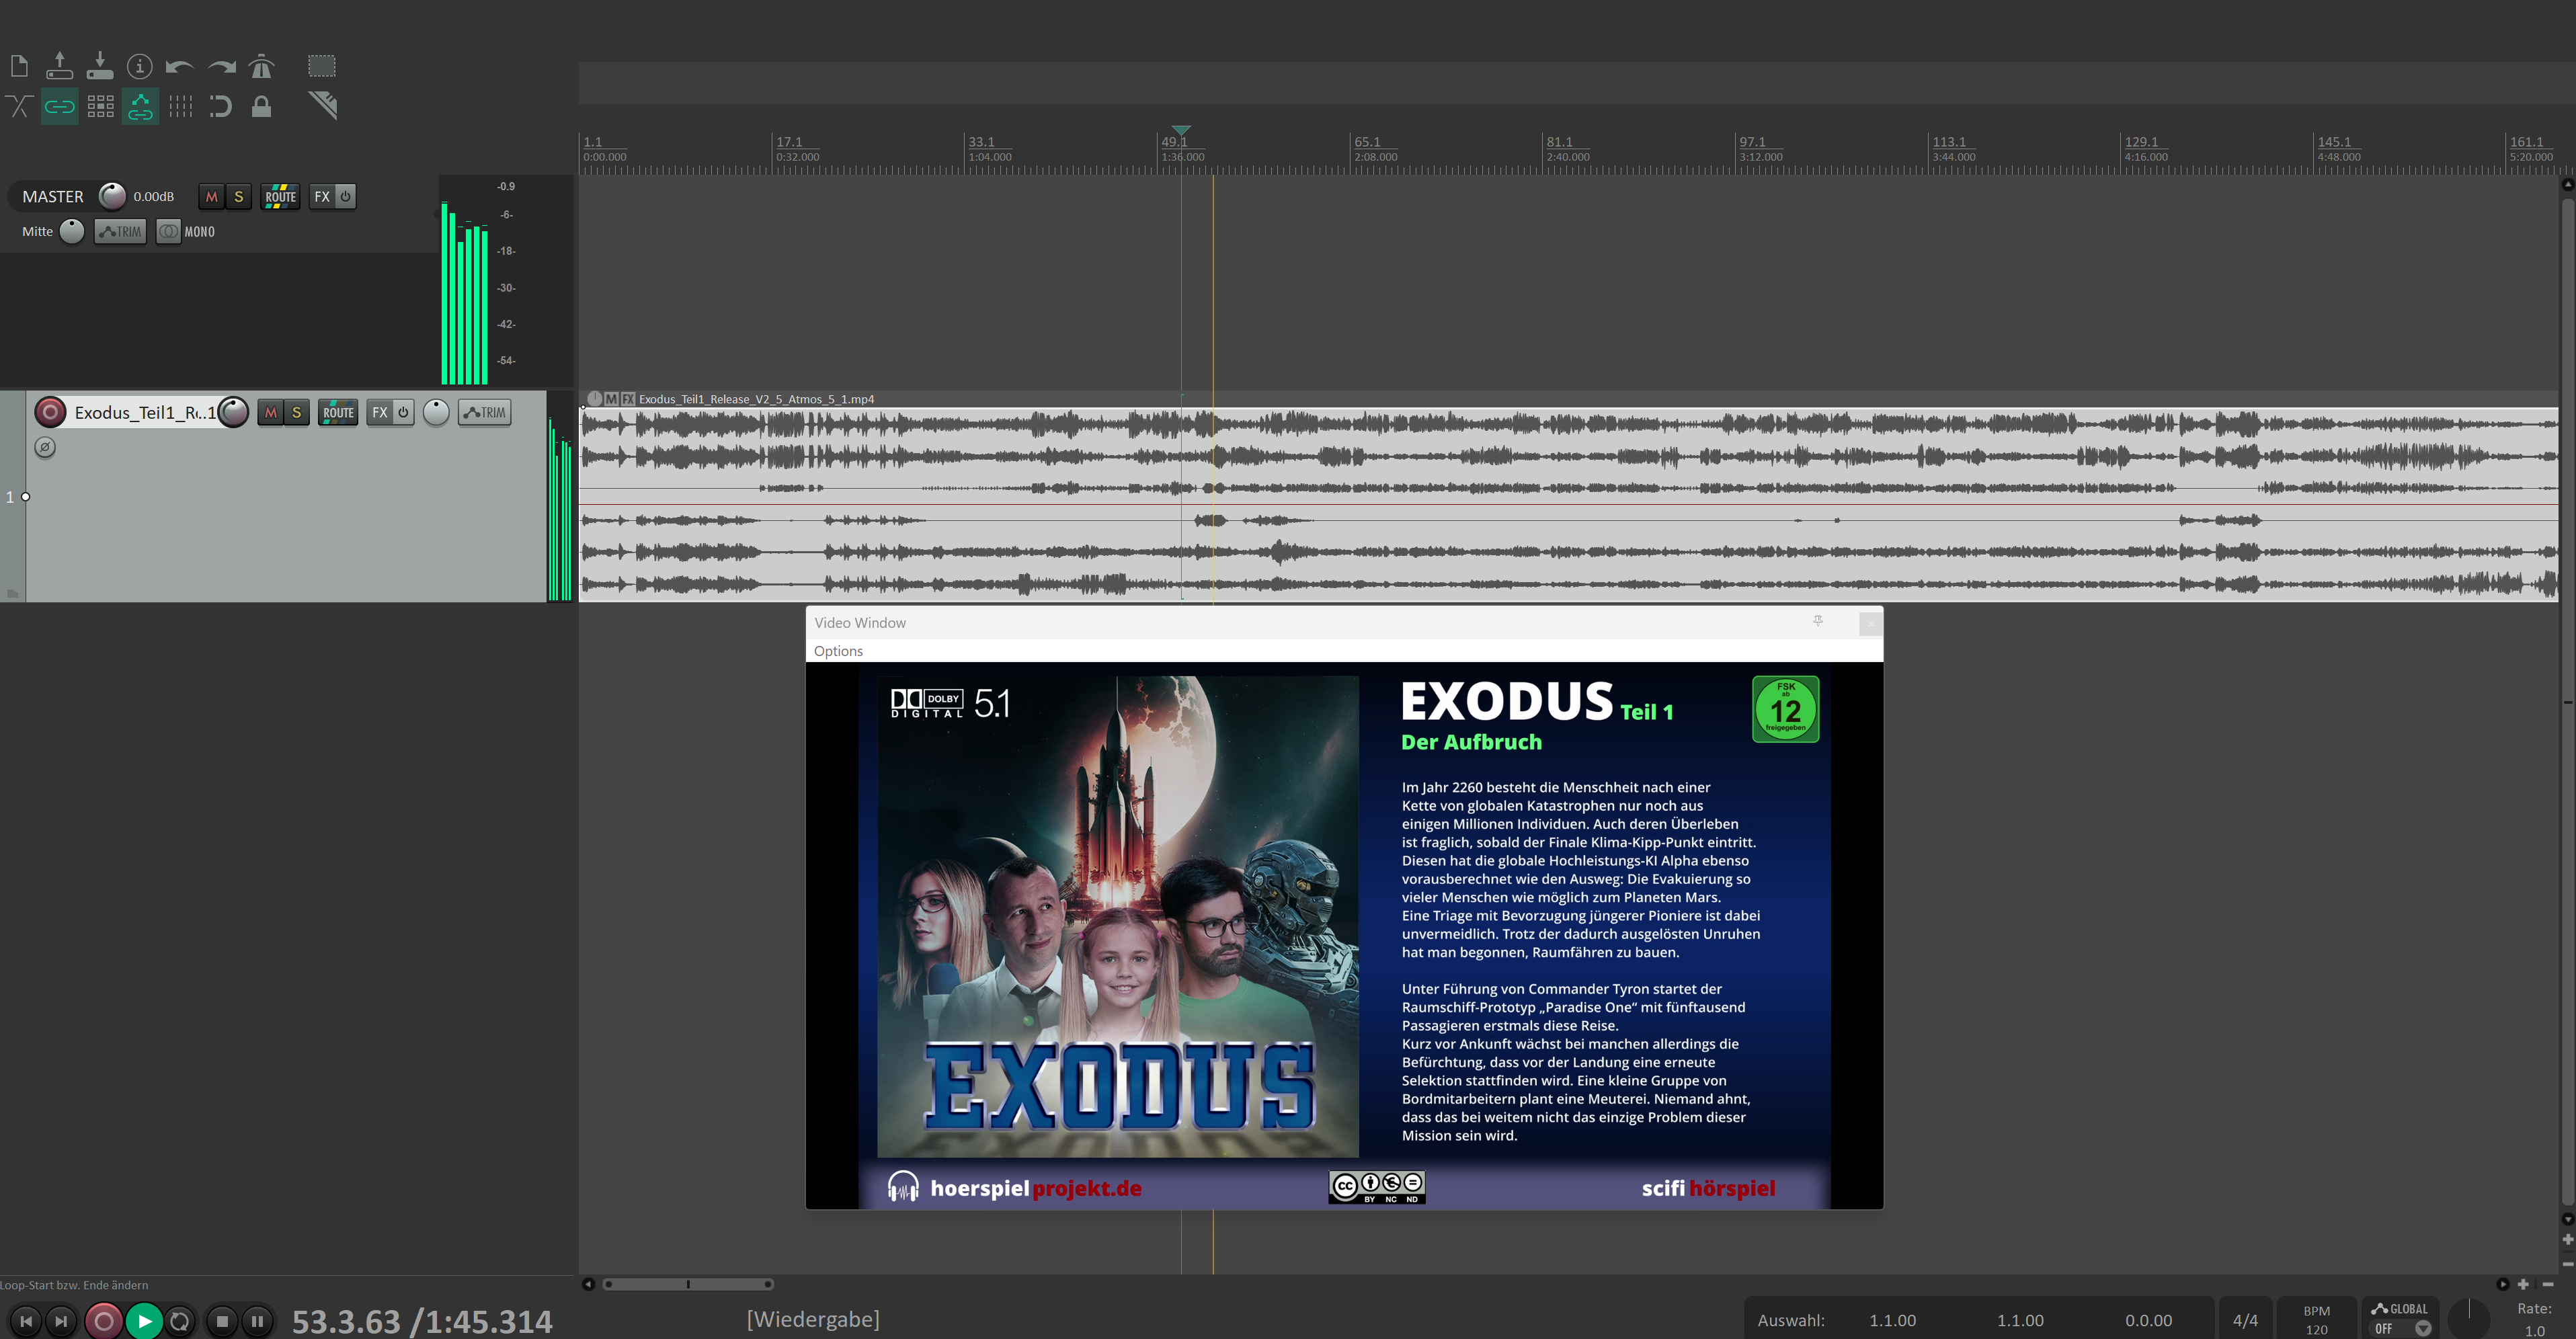Open the item FX icon on the media item
The image size is (2576, 1339).
628,399
